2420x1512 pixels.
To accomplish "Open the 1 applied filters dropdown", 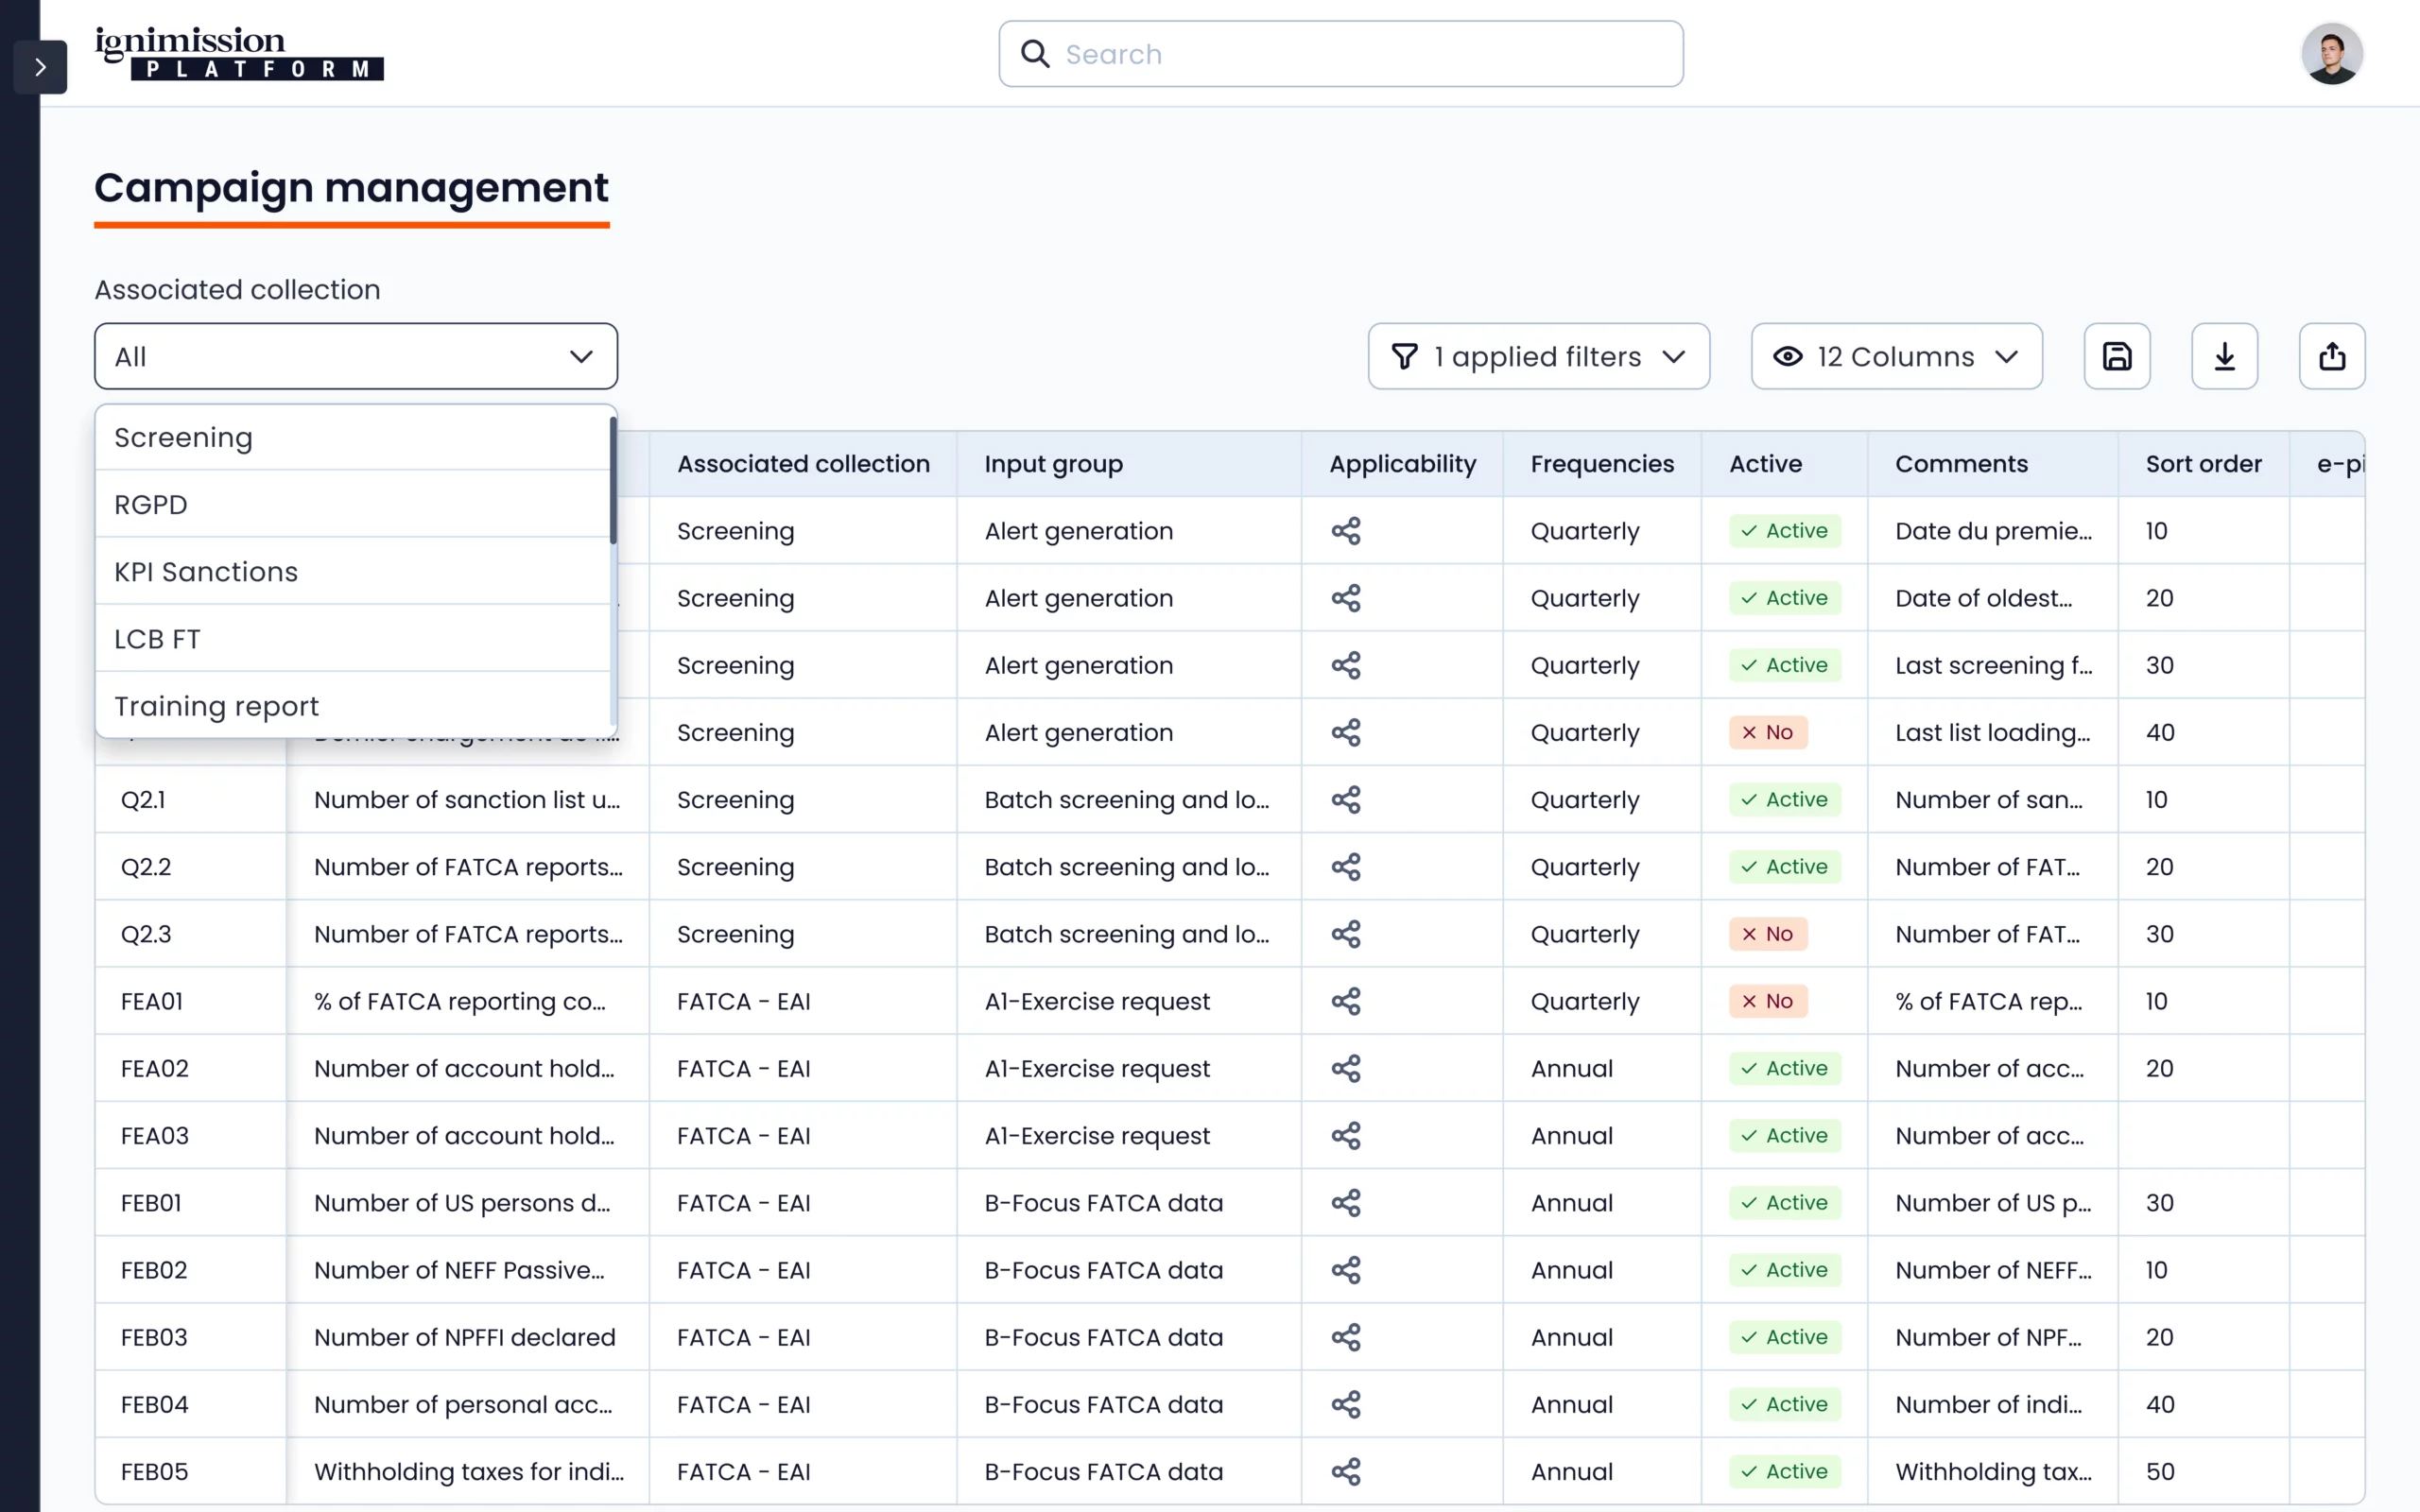I will pos(1538,356).
